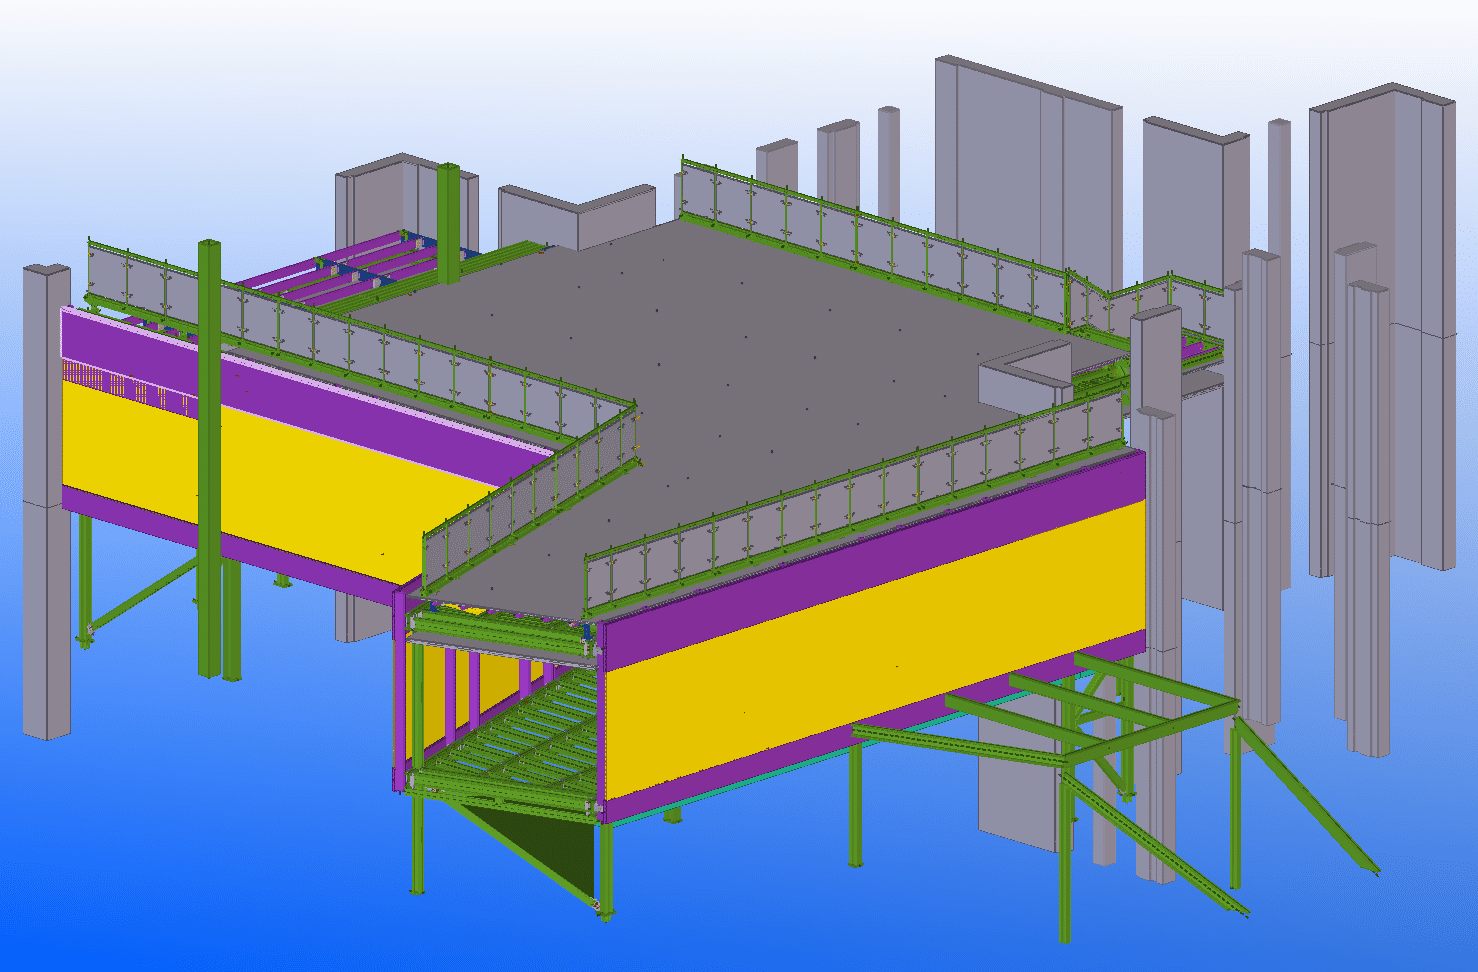This screenshot has width=1478, height=972.
Task: Click the tall green steel column at left front
Action: click(x=209, y=450)
